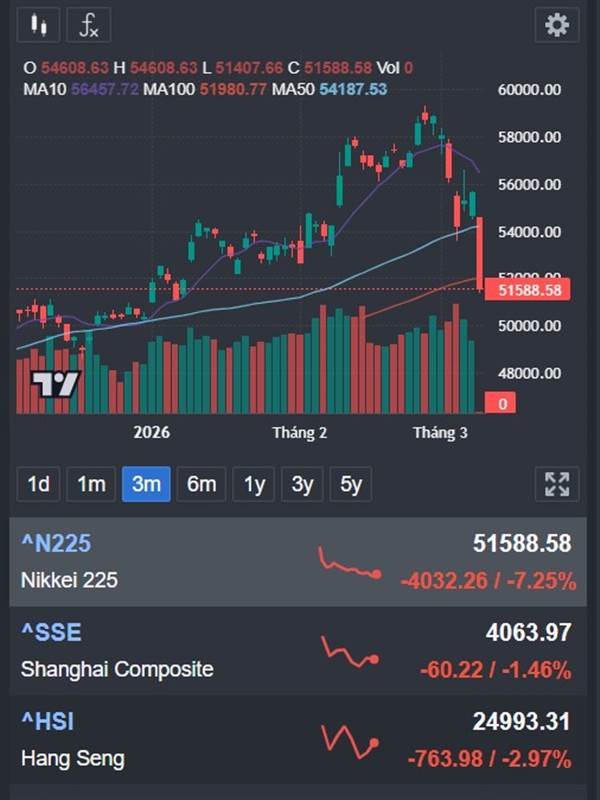Image resolution: width=600 pixels, height=800 pixels.
Task: Show the 5y time range
Action: pos(350,484)
